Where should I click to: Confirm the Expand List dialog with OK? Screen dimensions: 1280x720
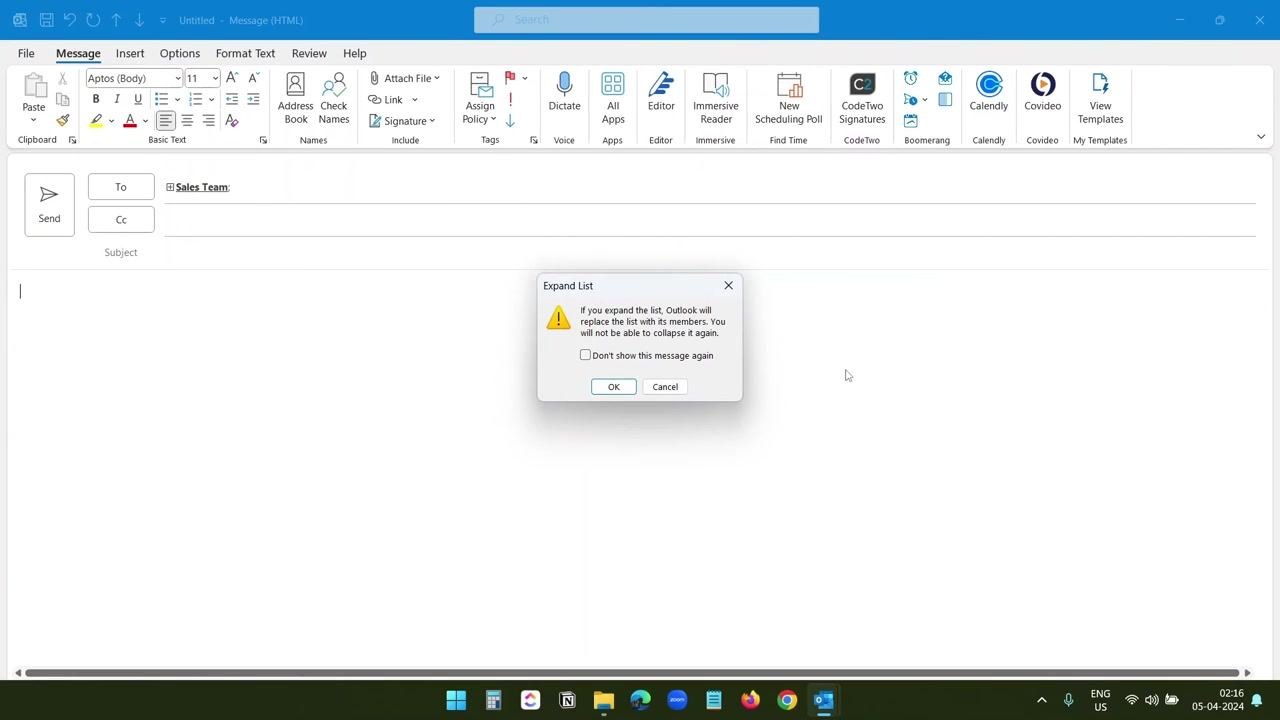613,387
